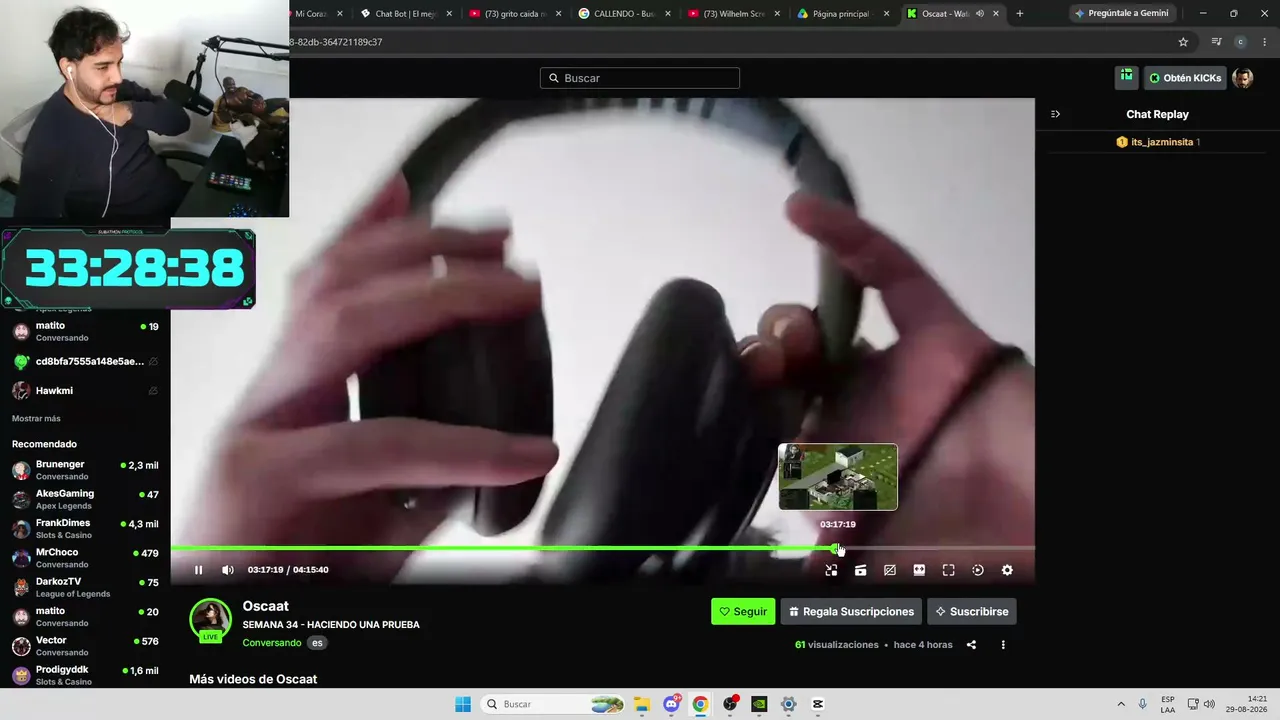
Task: Expand sidebar with Mostrar más
Action: coord(36,418)
